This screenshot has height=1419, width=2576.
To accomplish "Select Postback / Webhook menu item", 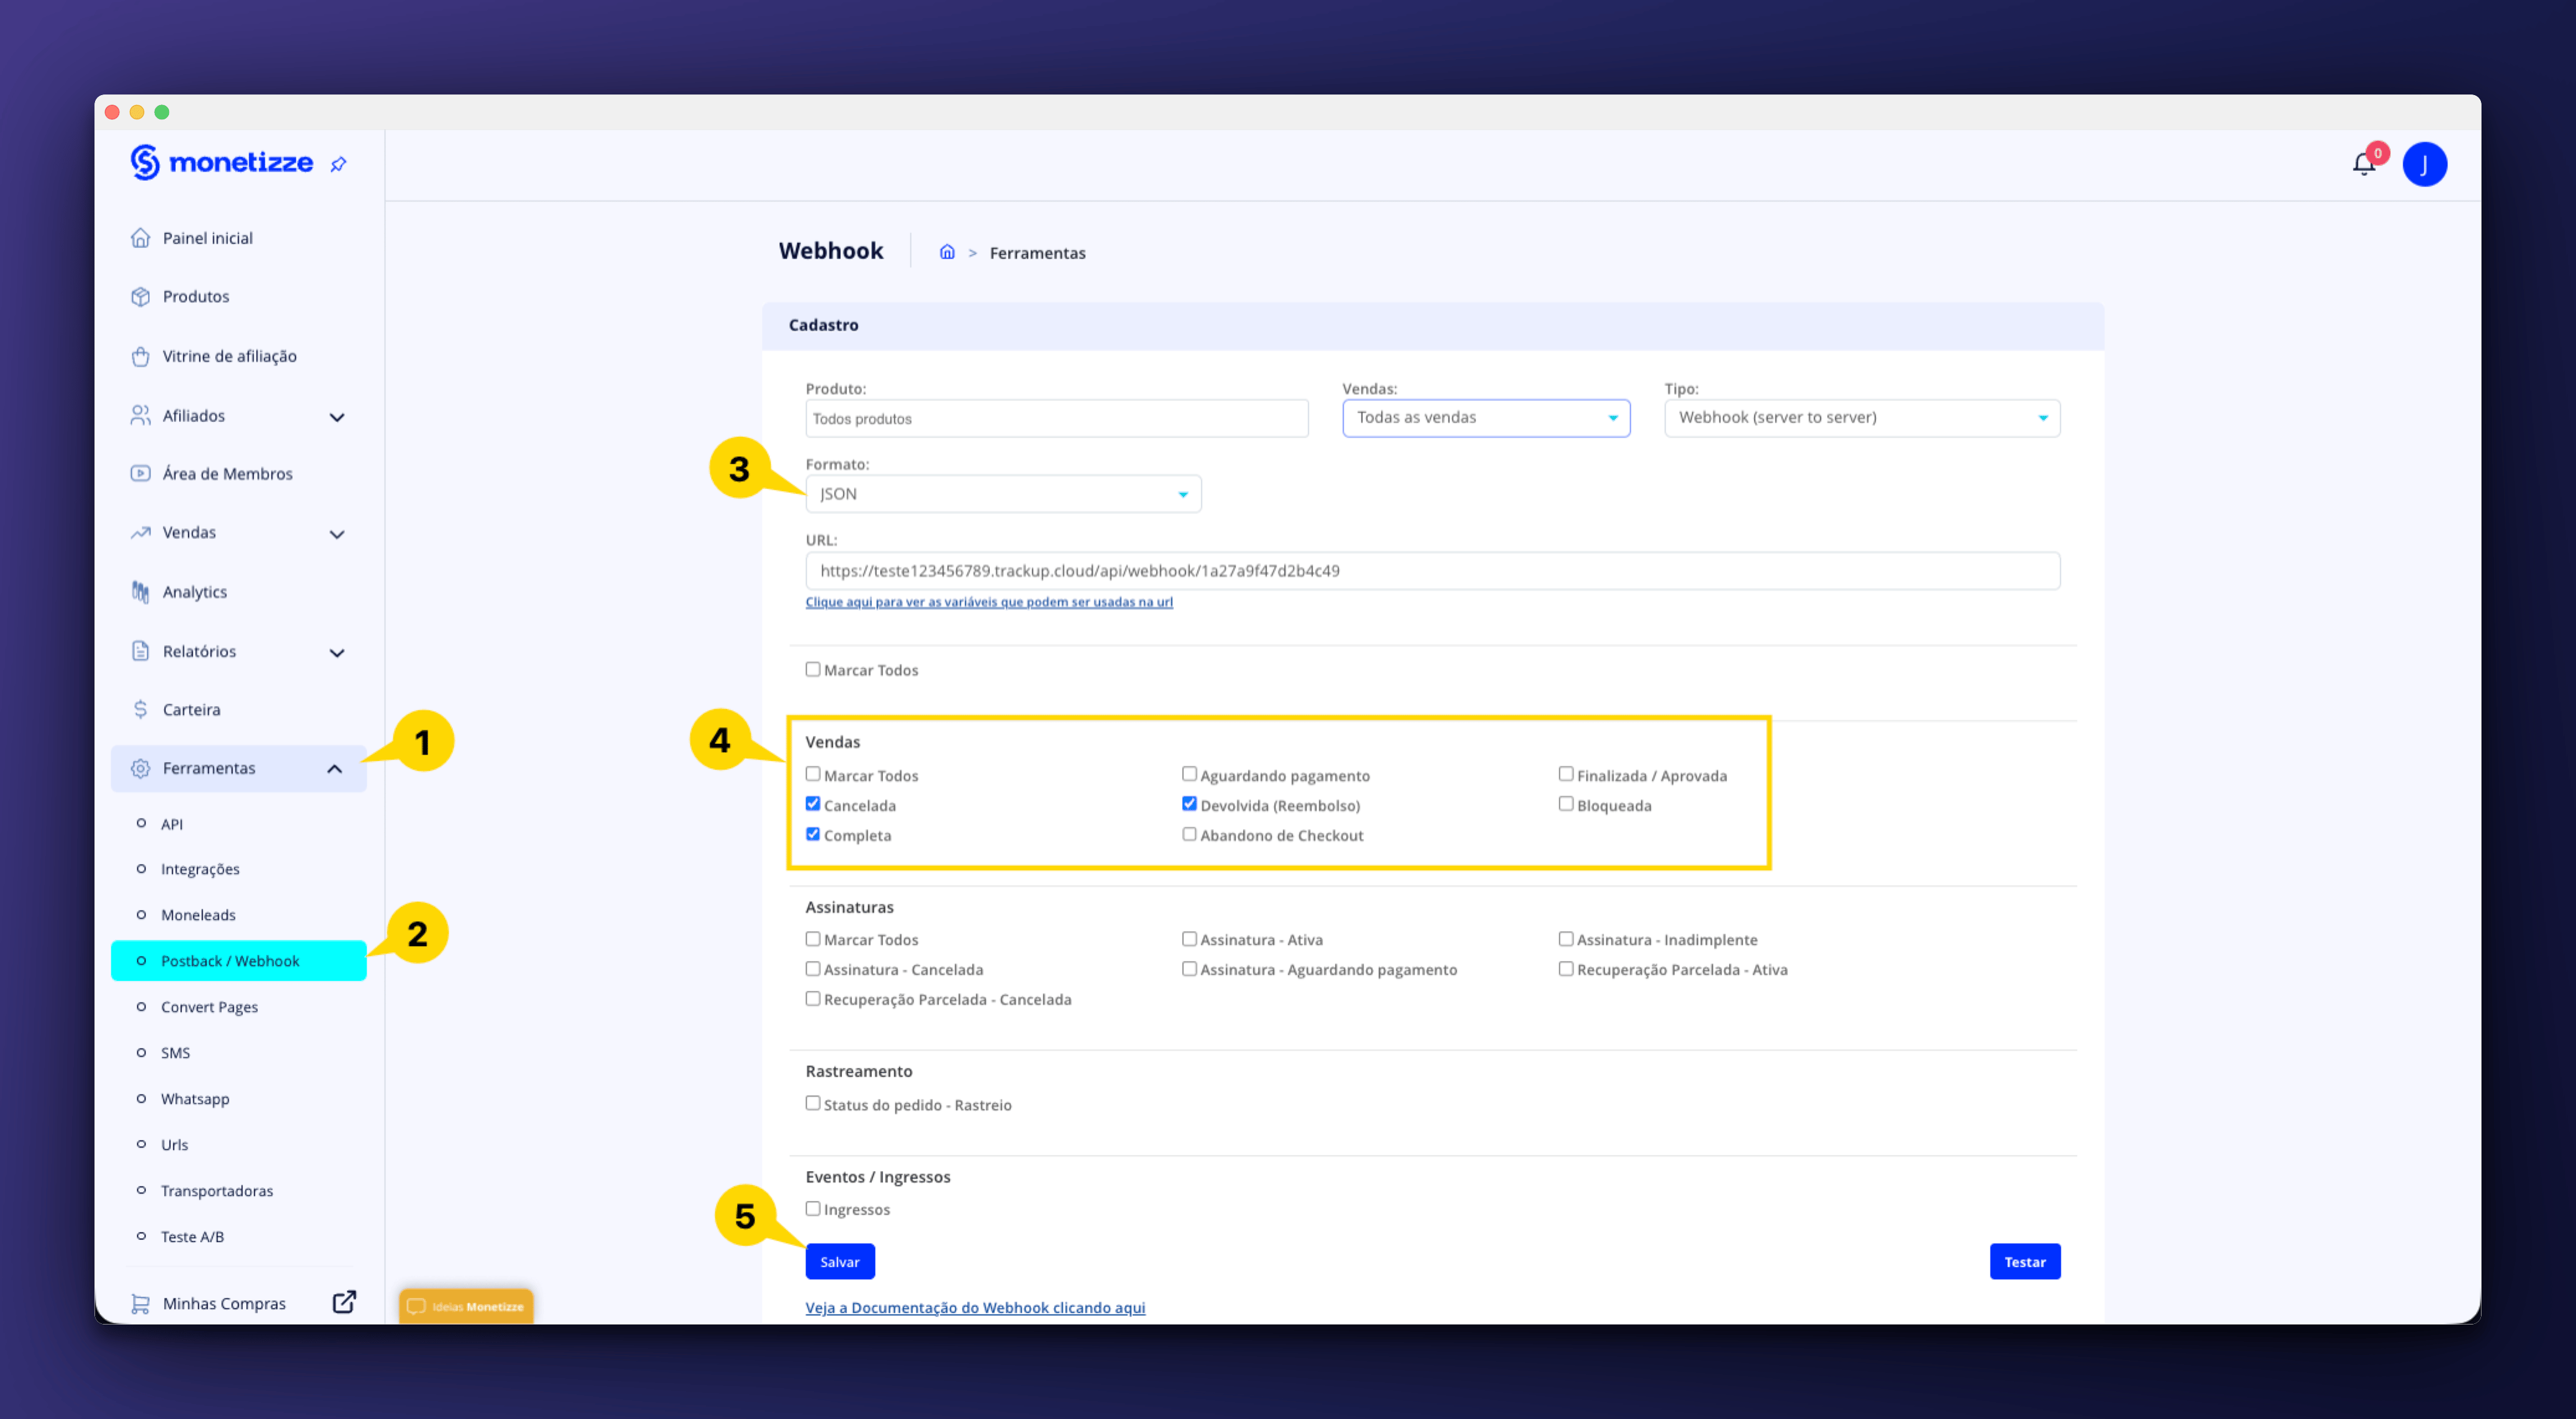I will 239,961.
